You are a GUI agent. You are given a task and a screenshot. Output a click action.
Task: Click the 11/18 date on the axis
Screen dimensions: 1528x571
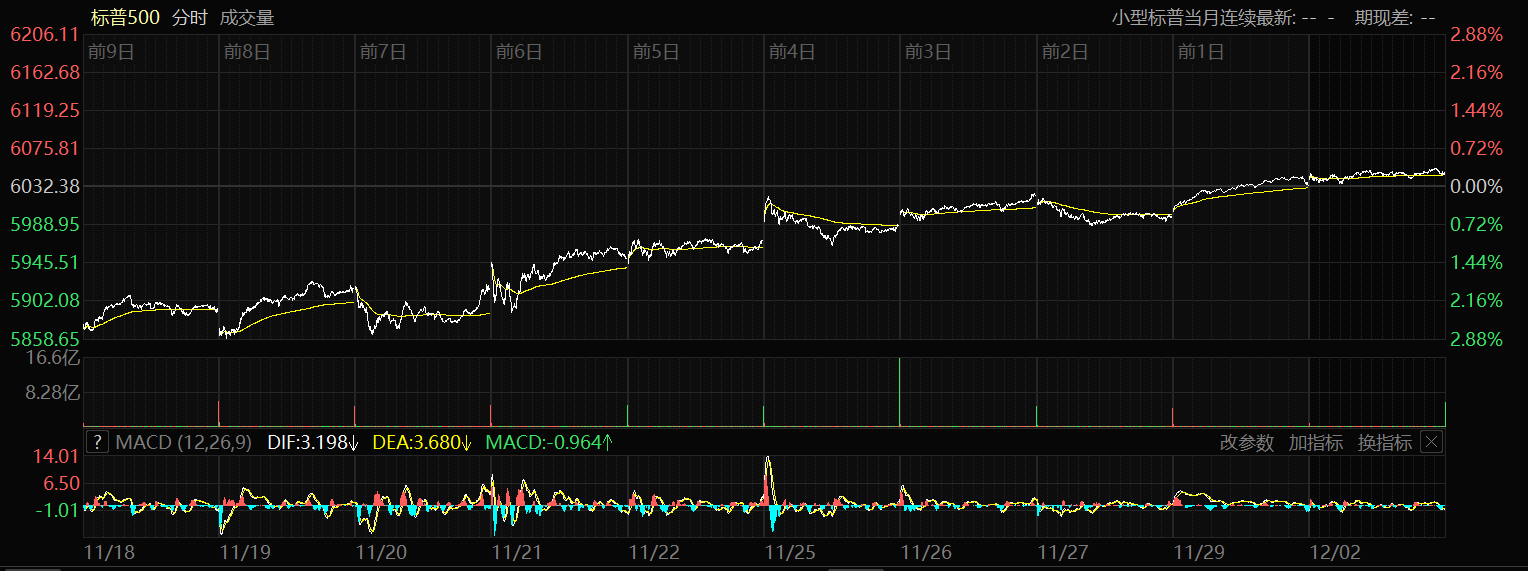point(109,551)
